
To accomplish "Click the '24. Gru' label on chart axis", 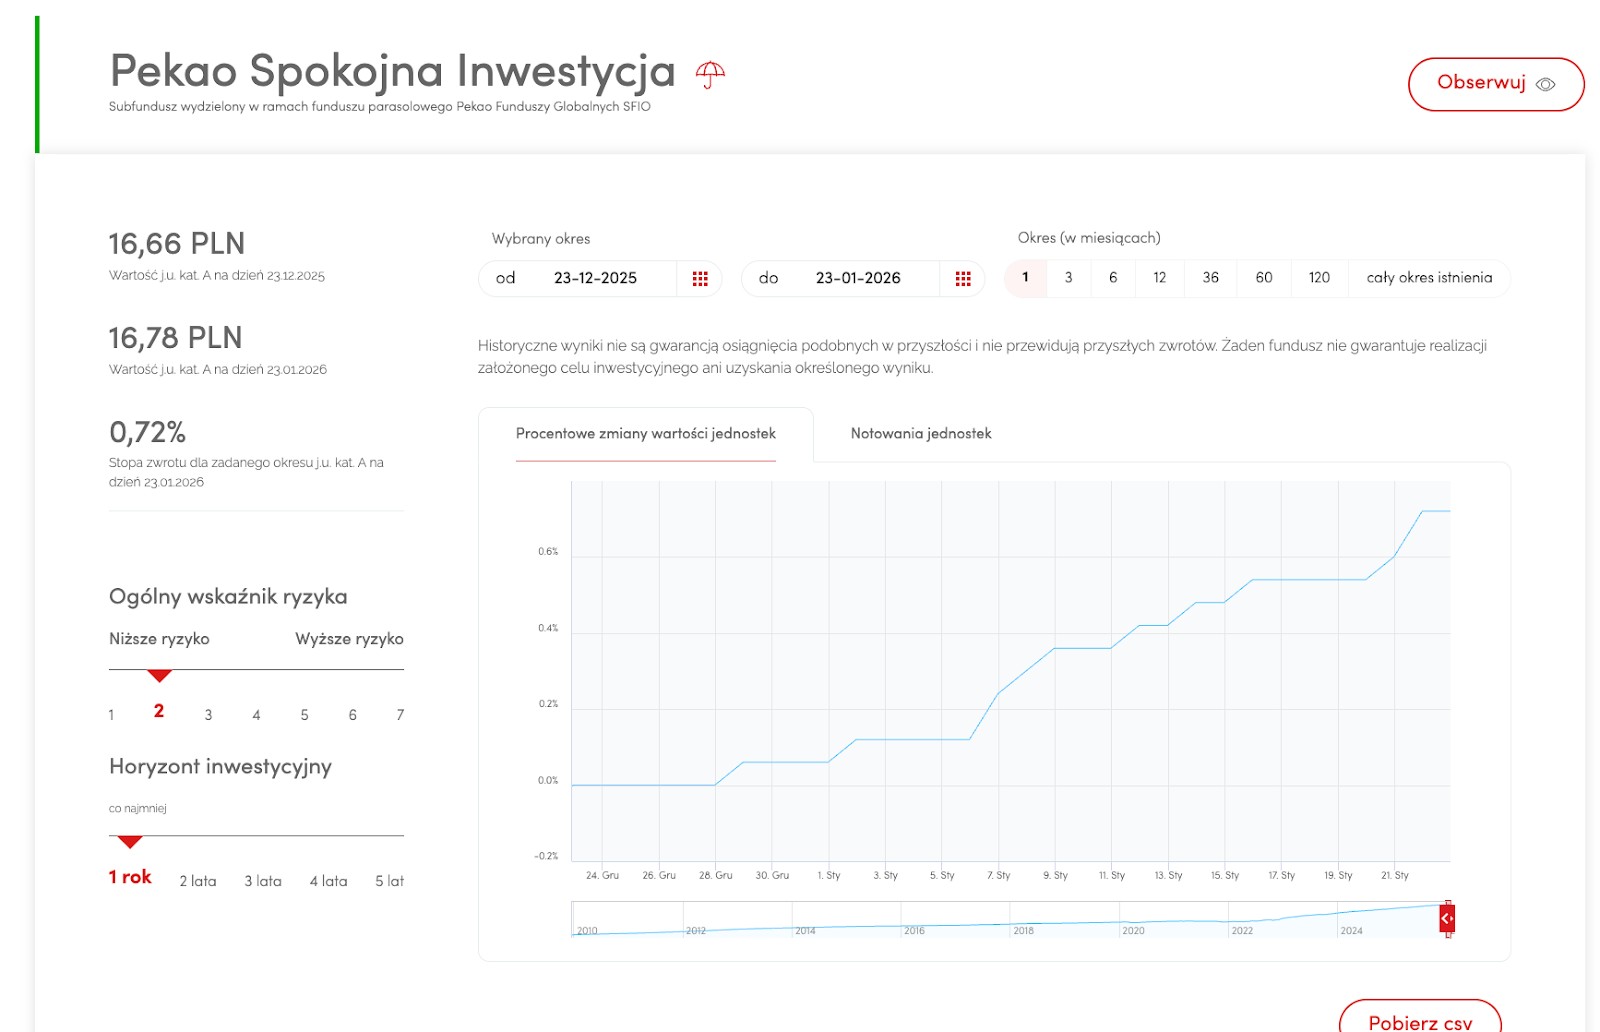I will pyautogui.click(x=602, y=875).
